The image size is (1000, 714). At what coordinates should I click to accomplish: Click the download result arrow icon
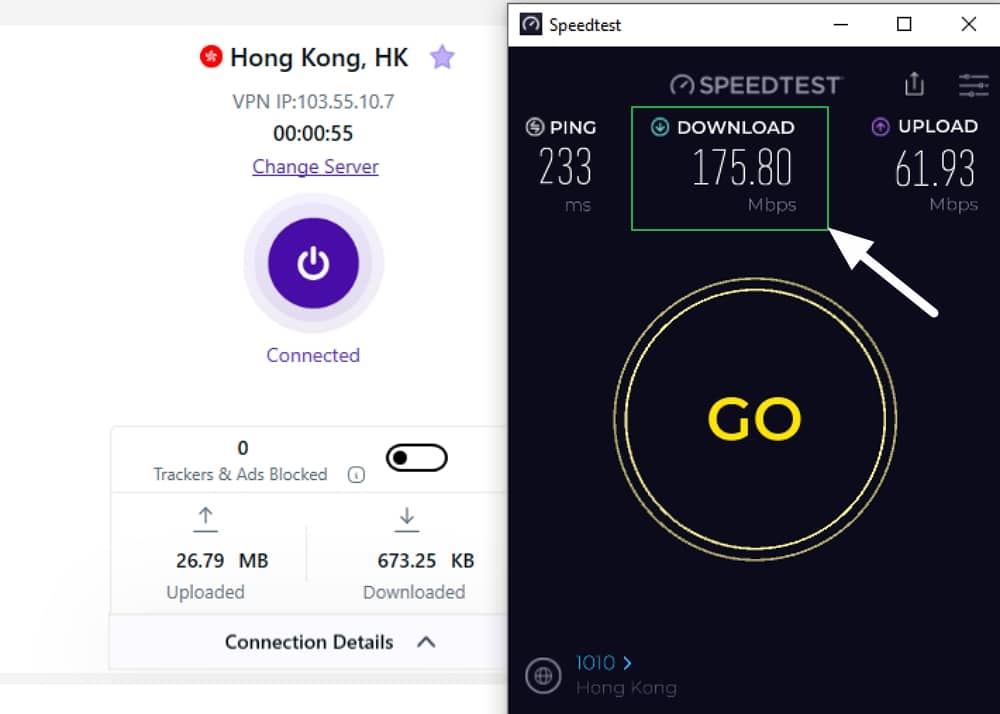click(x=659, y=127)
